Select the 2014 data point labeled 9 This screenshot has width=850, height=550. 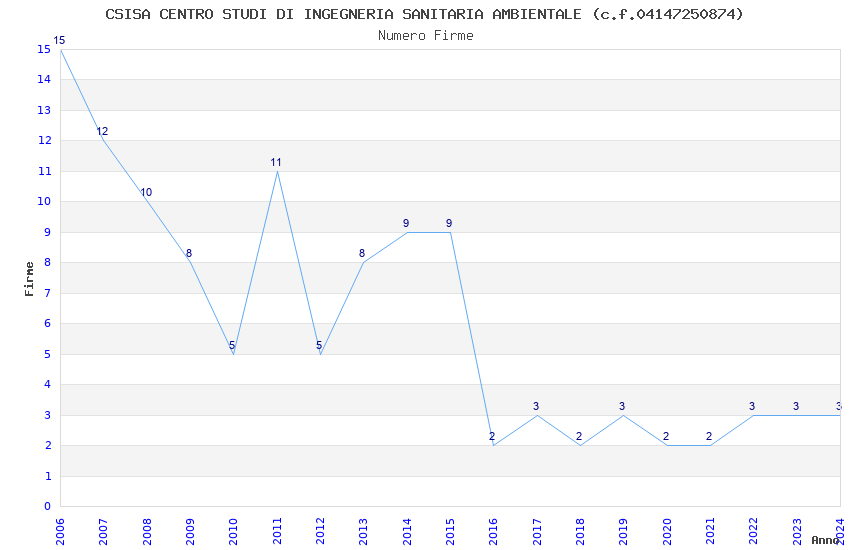point(407,232)
